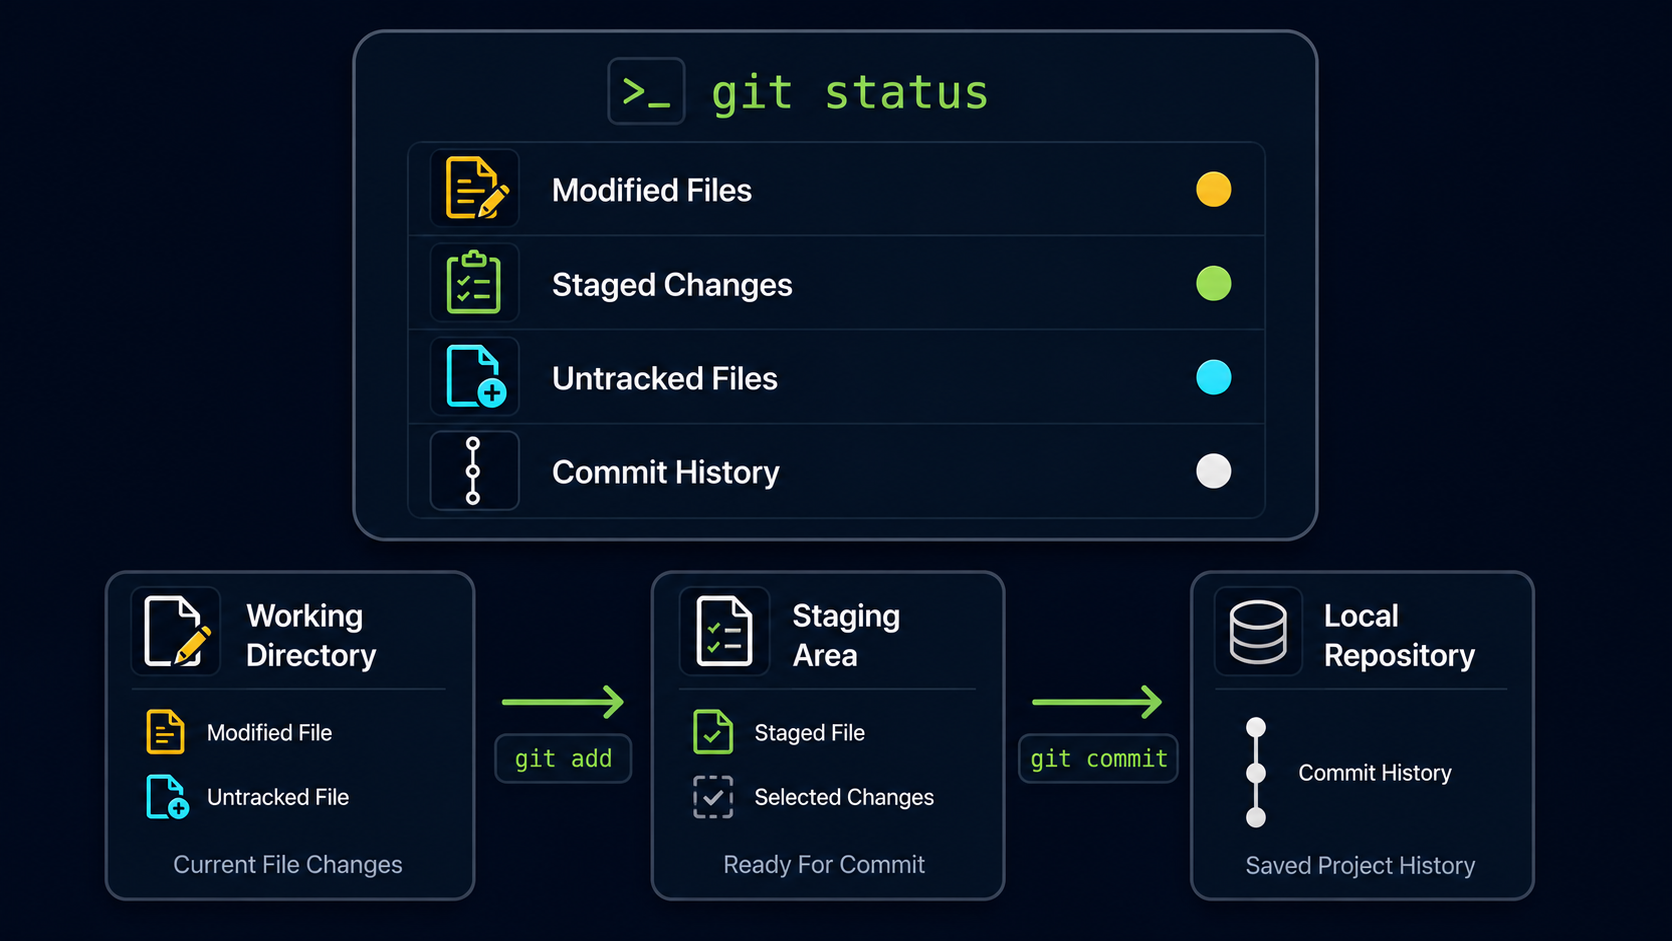Select the Commit History row label in status panel
Image resolution: width=1672 pixels, height=941 pixels.
point(666,472)
